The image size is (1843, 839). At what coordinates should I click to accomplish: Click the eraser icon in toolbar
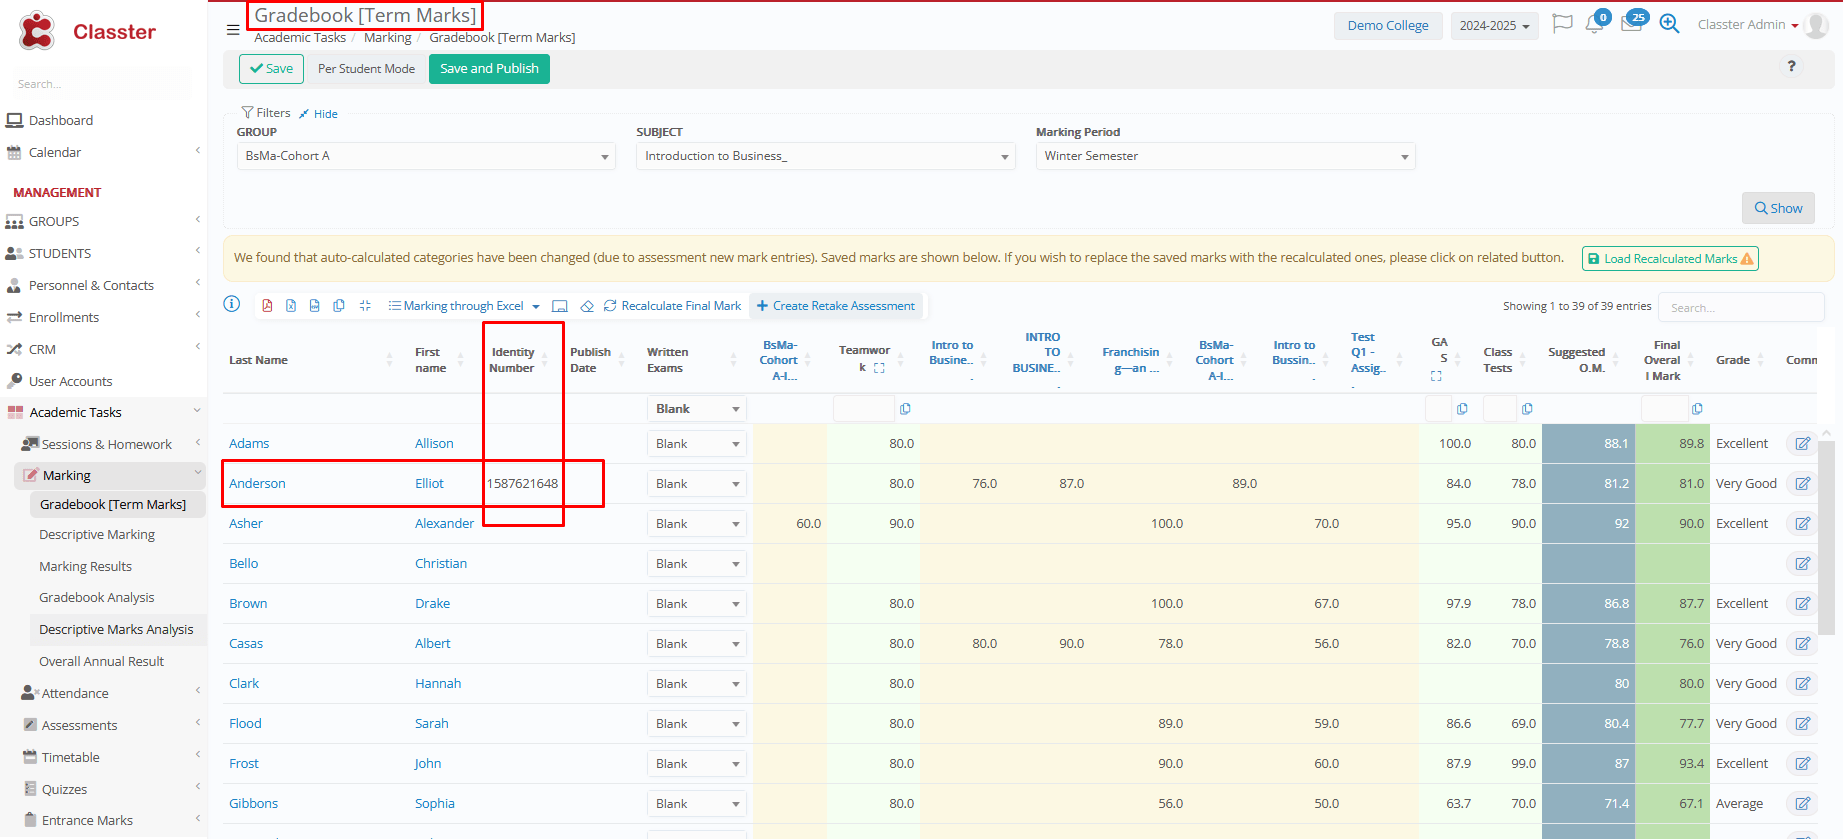(x=587, y=306)
